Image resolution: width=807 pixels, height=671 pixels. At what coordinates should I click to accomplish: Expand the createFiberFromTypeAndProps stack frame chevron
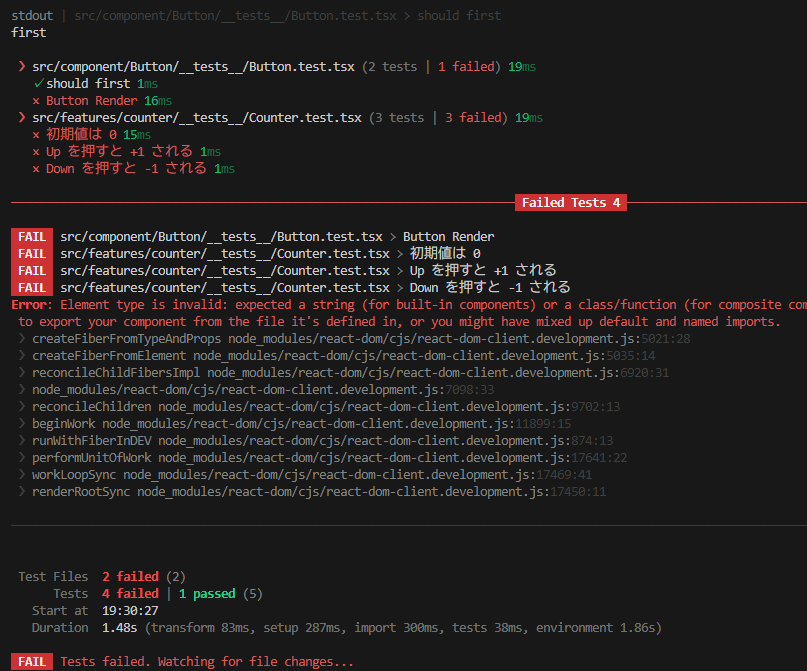pyautogui.click(x=22, y=339)
